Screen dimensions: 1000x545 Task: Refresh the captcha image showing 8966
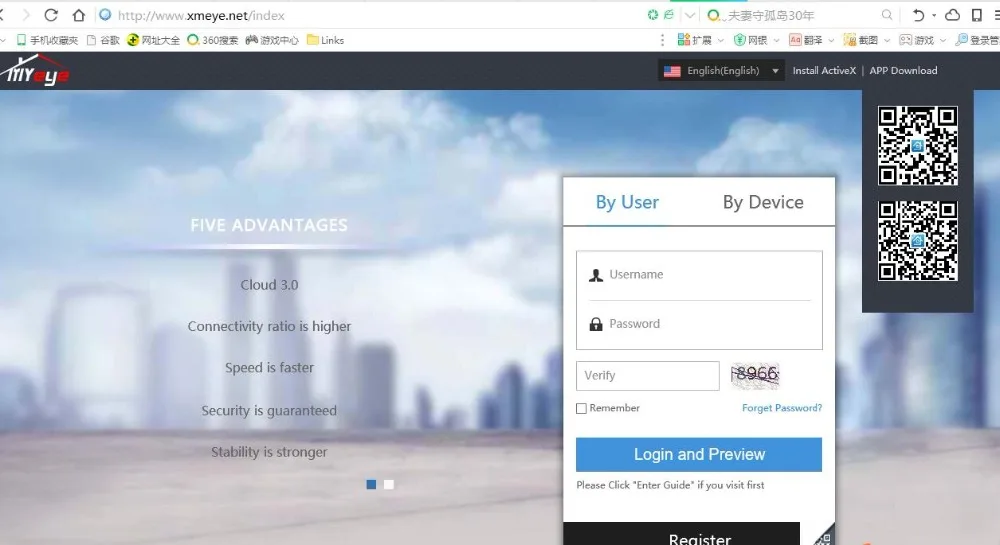coord(755,375)
